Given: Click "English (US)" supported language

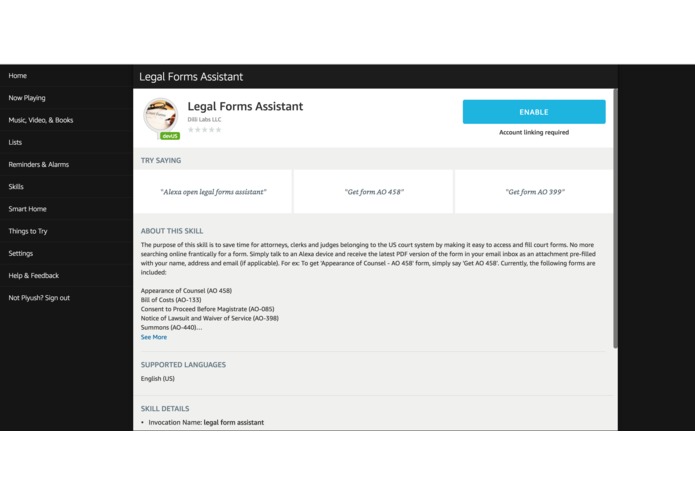Looking at the screenshot, I should pos(158,378).
